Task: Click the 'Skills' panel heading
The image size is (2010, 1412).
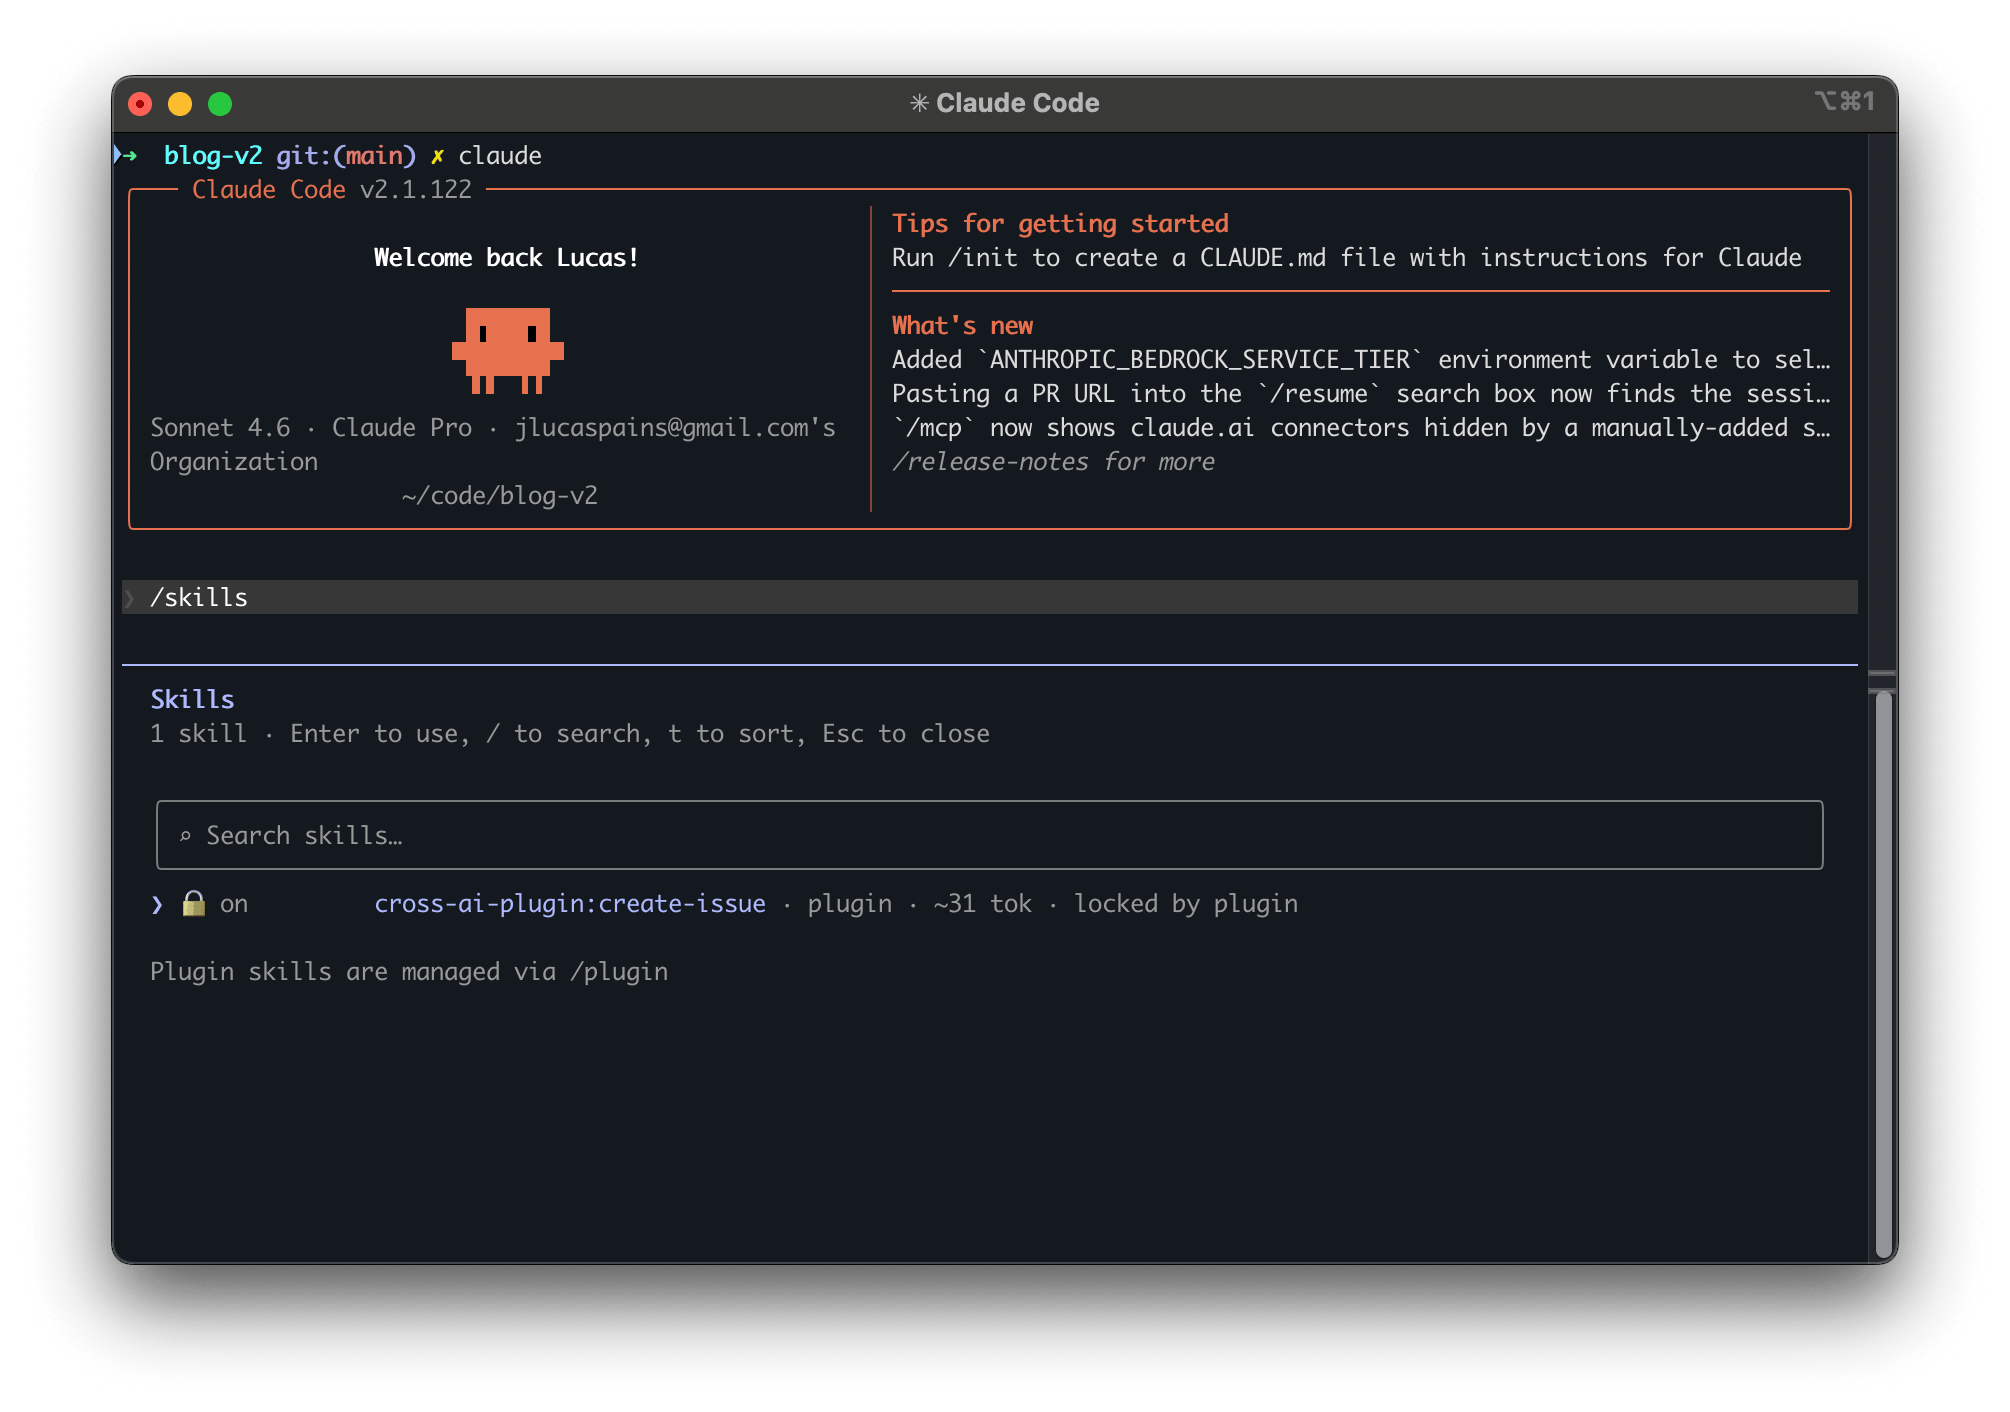Action: click(192, 700)
